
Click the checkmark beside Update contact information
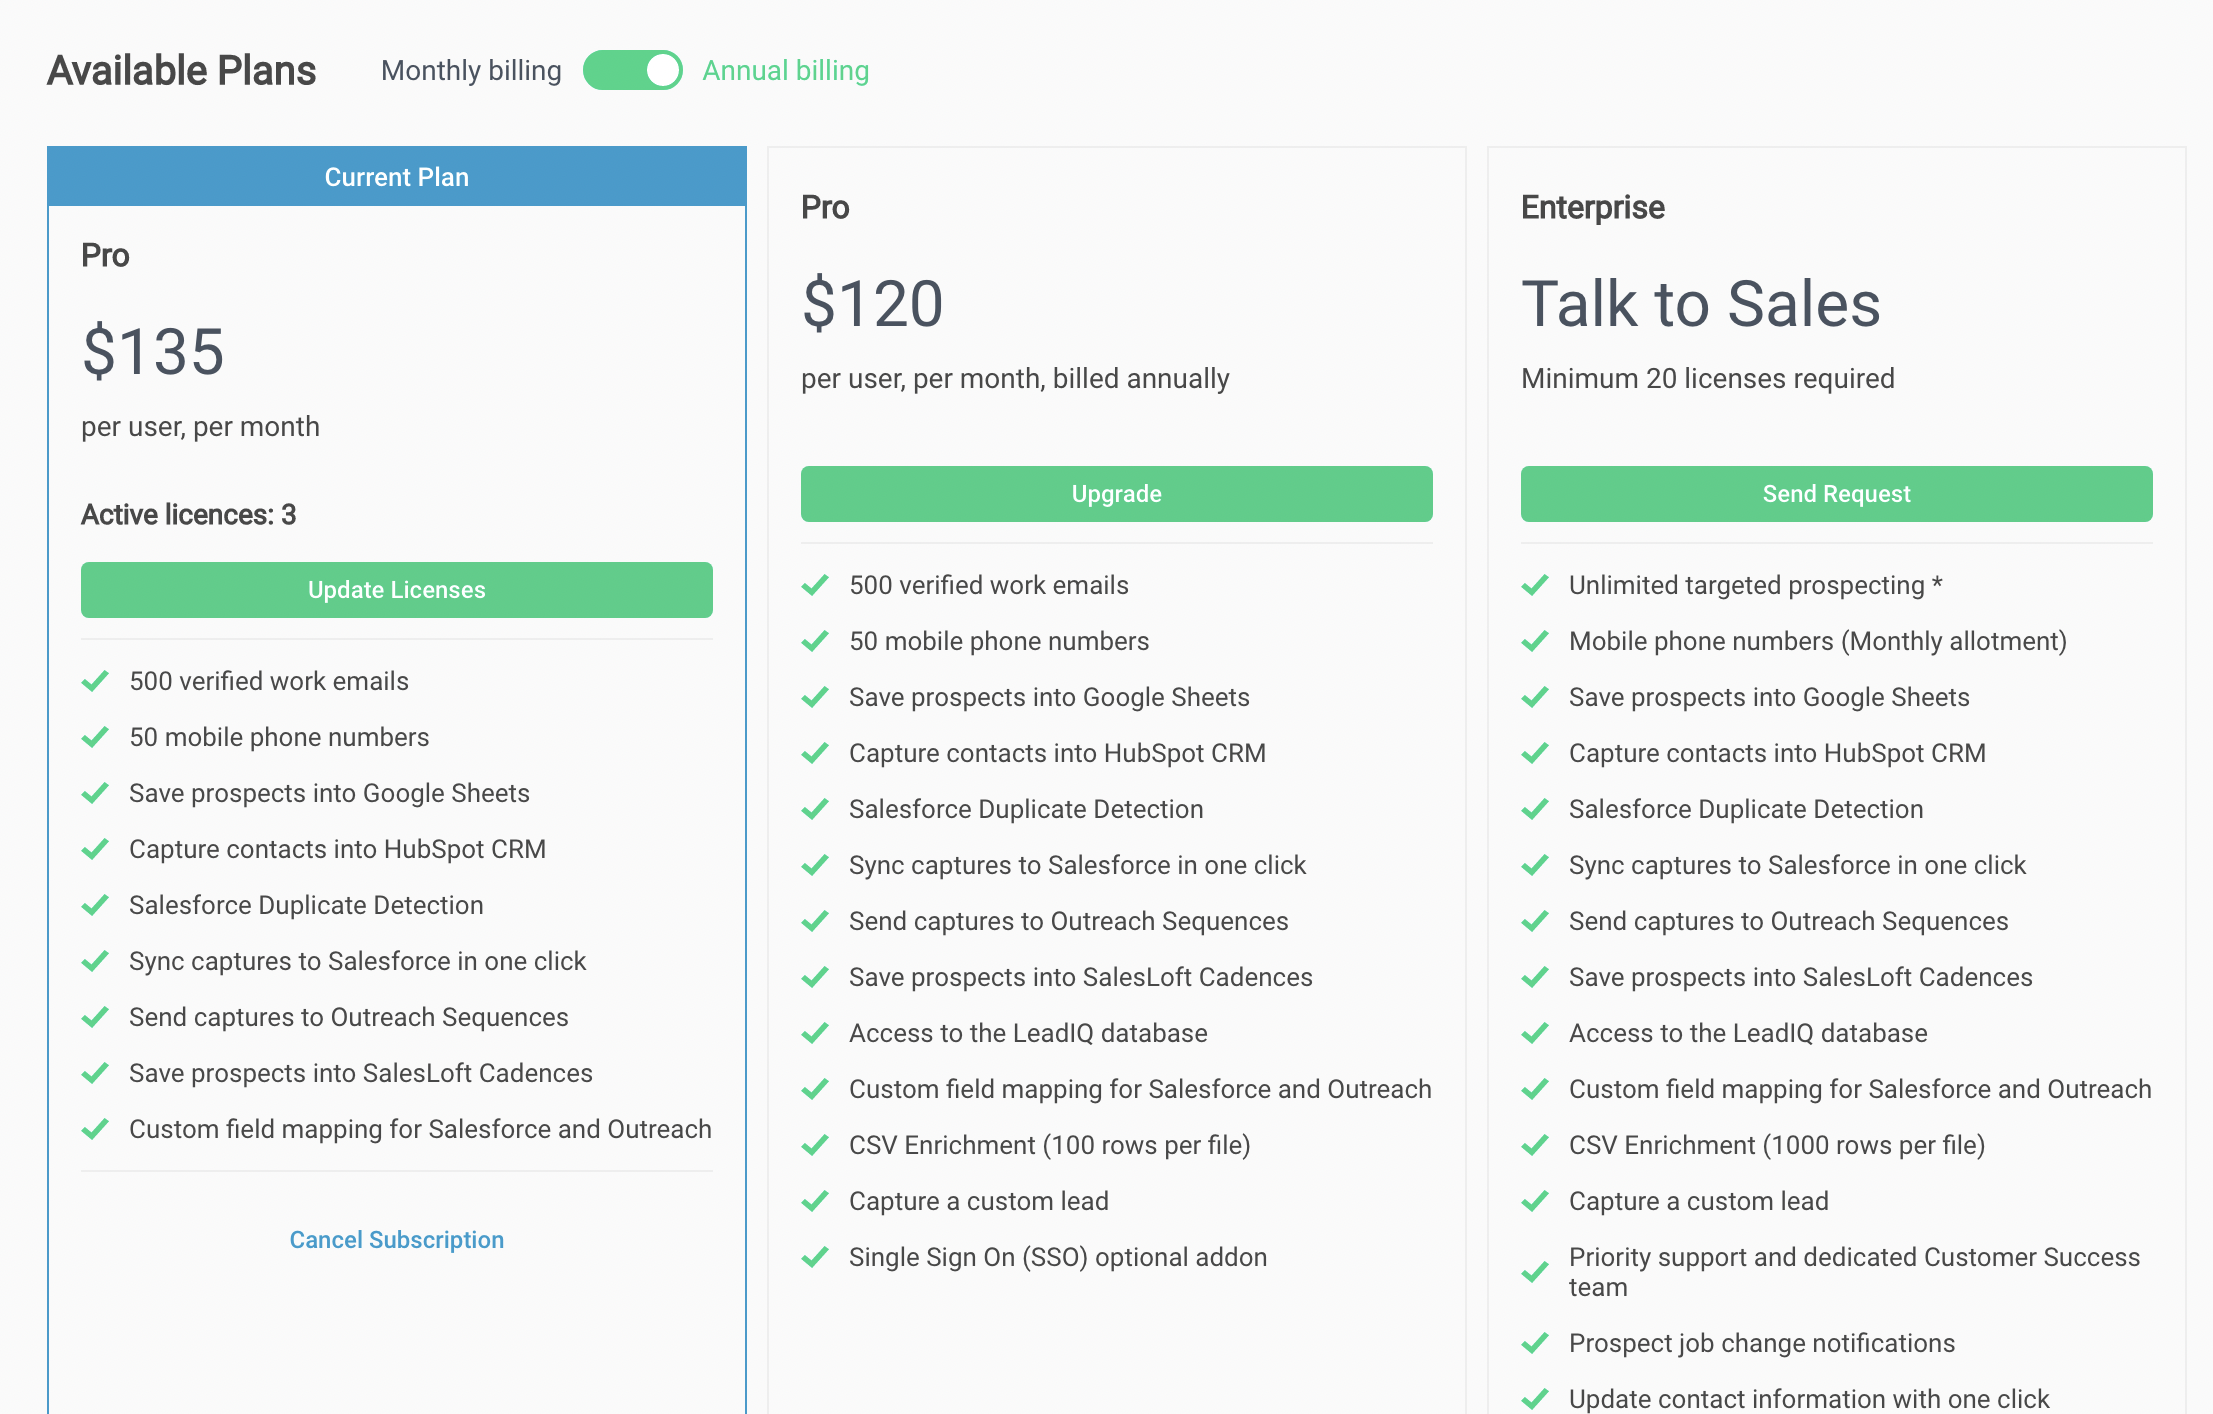click(1535, 1399)
